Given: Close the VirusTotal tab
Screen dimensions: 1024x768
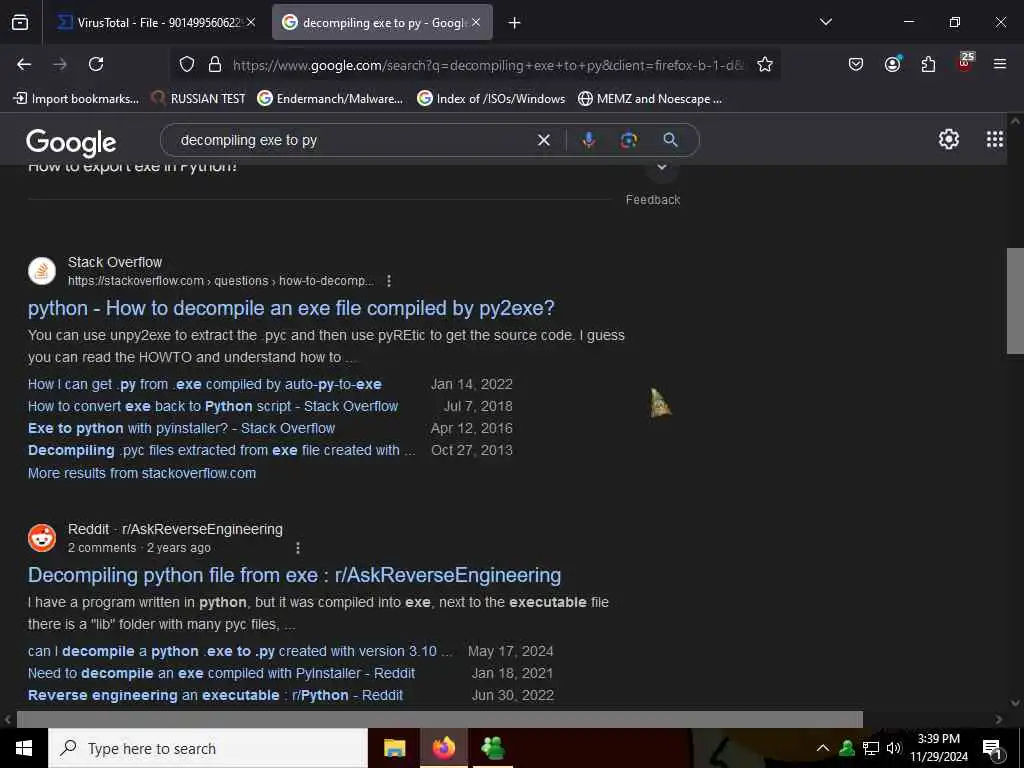Looking at the screenshot, I should [251, 22].
